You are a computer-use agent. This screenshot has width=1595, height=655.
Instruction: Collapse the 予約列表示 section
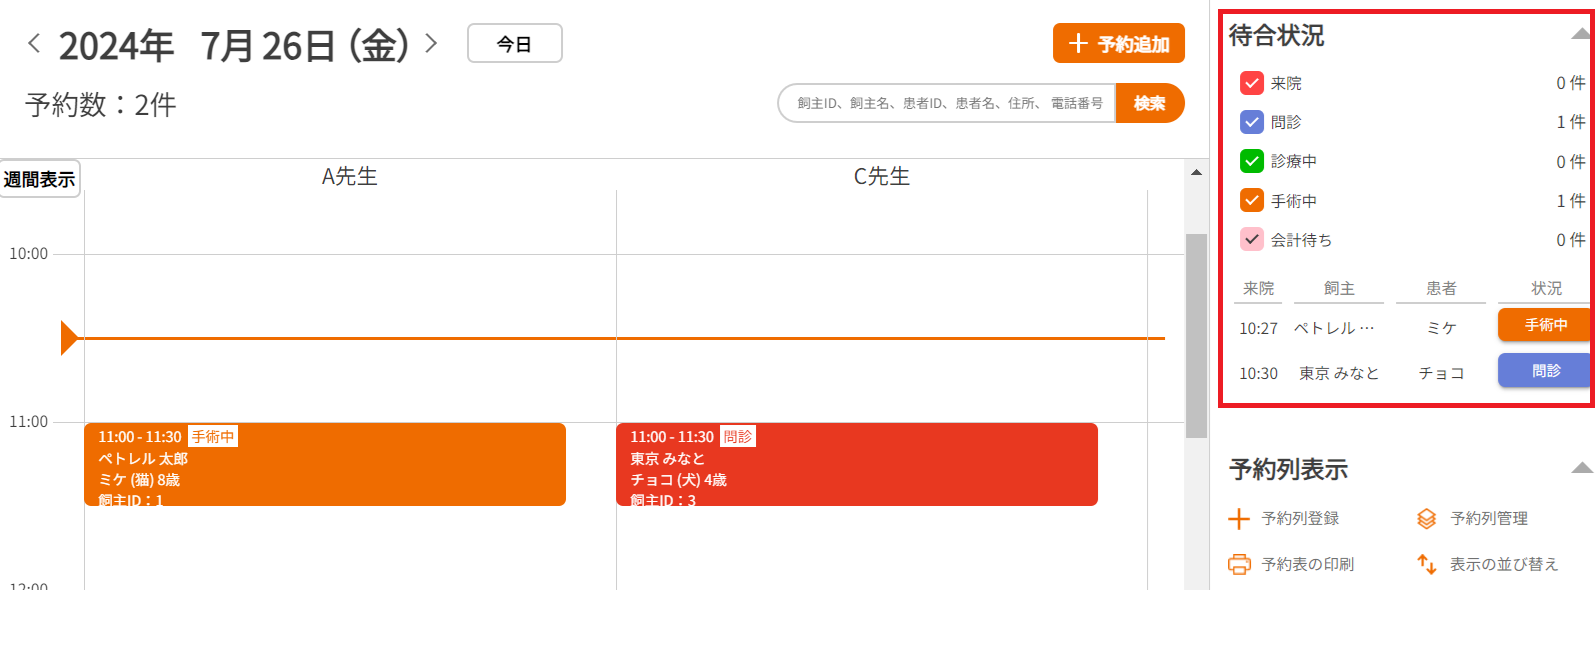(1581, 468)
